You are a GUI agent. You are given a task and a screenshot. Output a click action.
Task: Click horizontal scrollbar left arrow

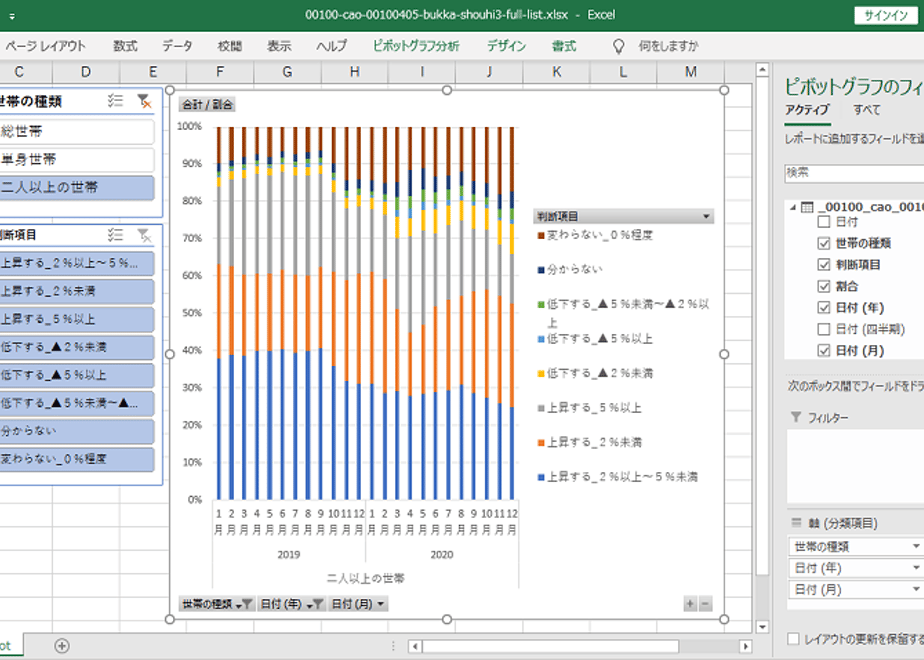[x=415, y=646]
